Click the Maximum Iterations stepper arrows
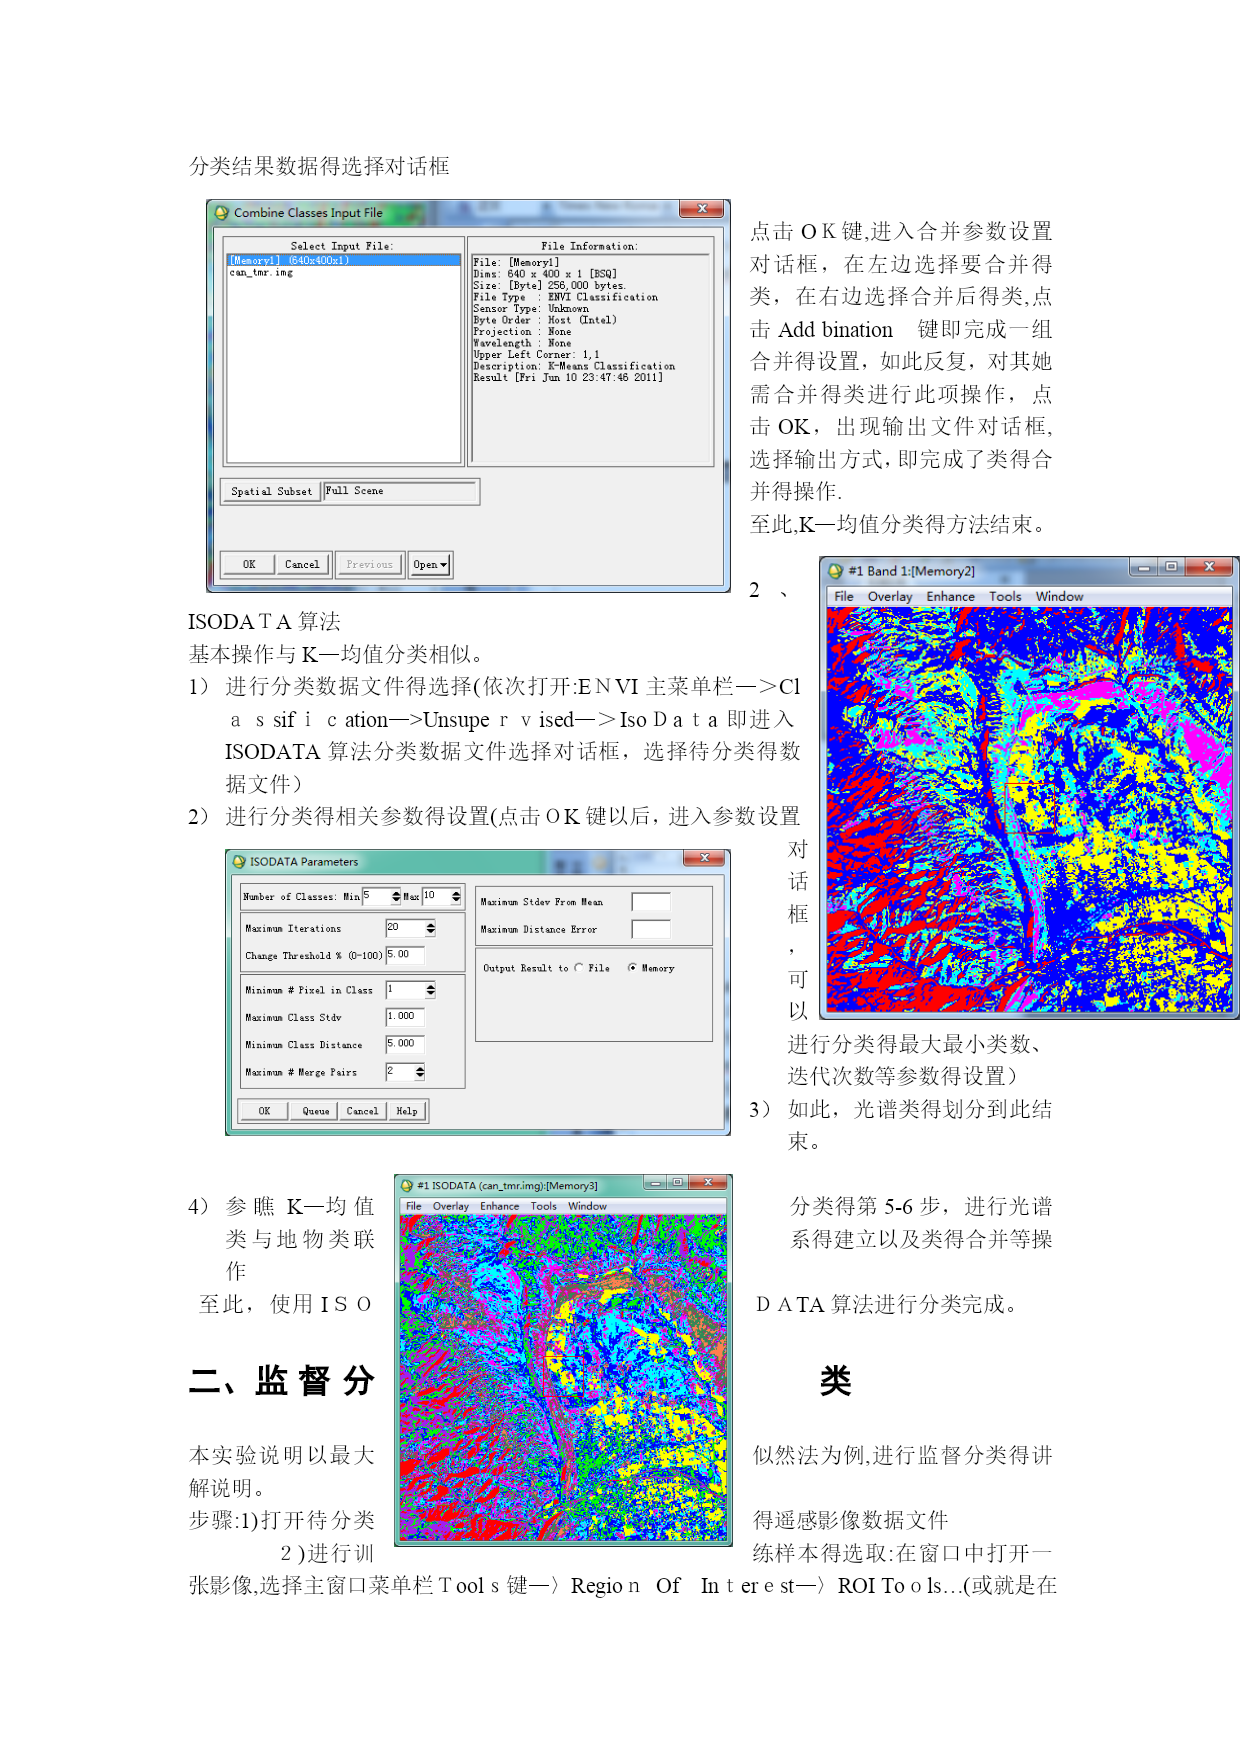This screenshot has width=1241, height=1754. pyautogui.click(x=431, y=928)
